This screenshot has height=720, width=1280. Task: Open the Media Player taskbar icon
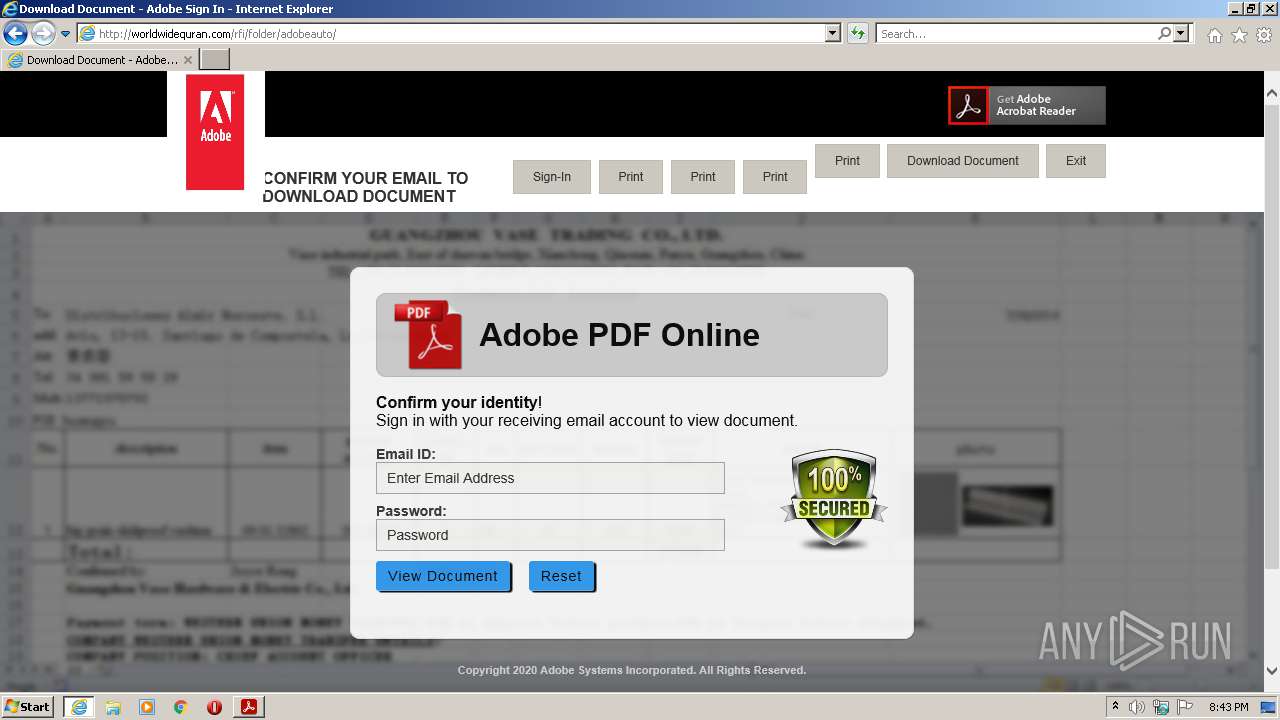coord(147,707)
